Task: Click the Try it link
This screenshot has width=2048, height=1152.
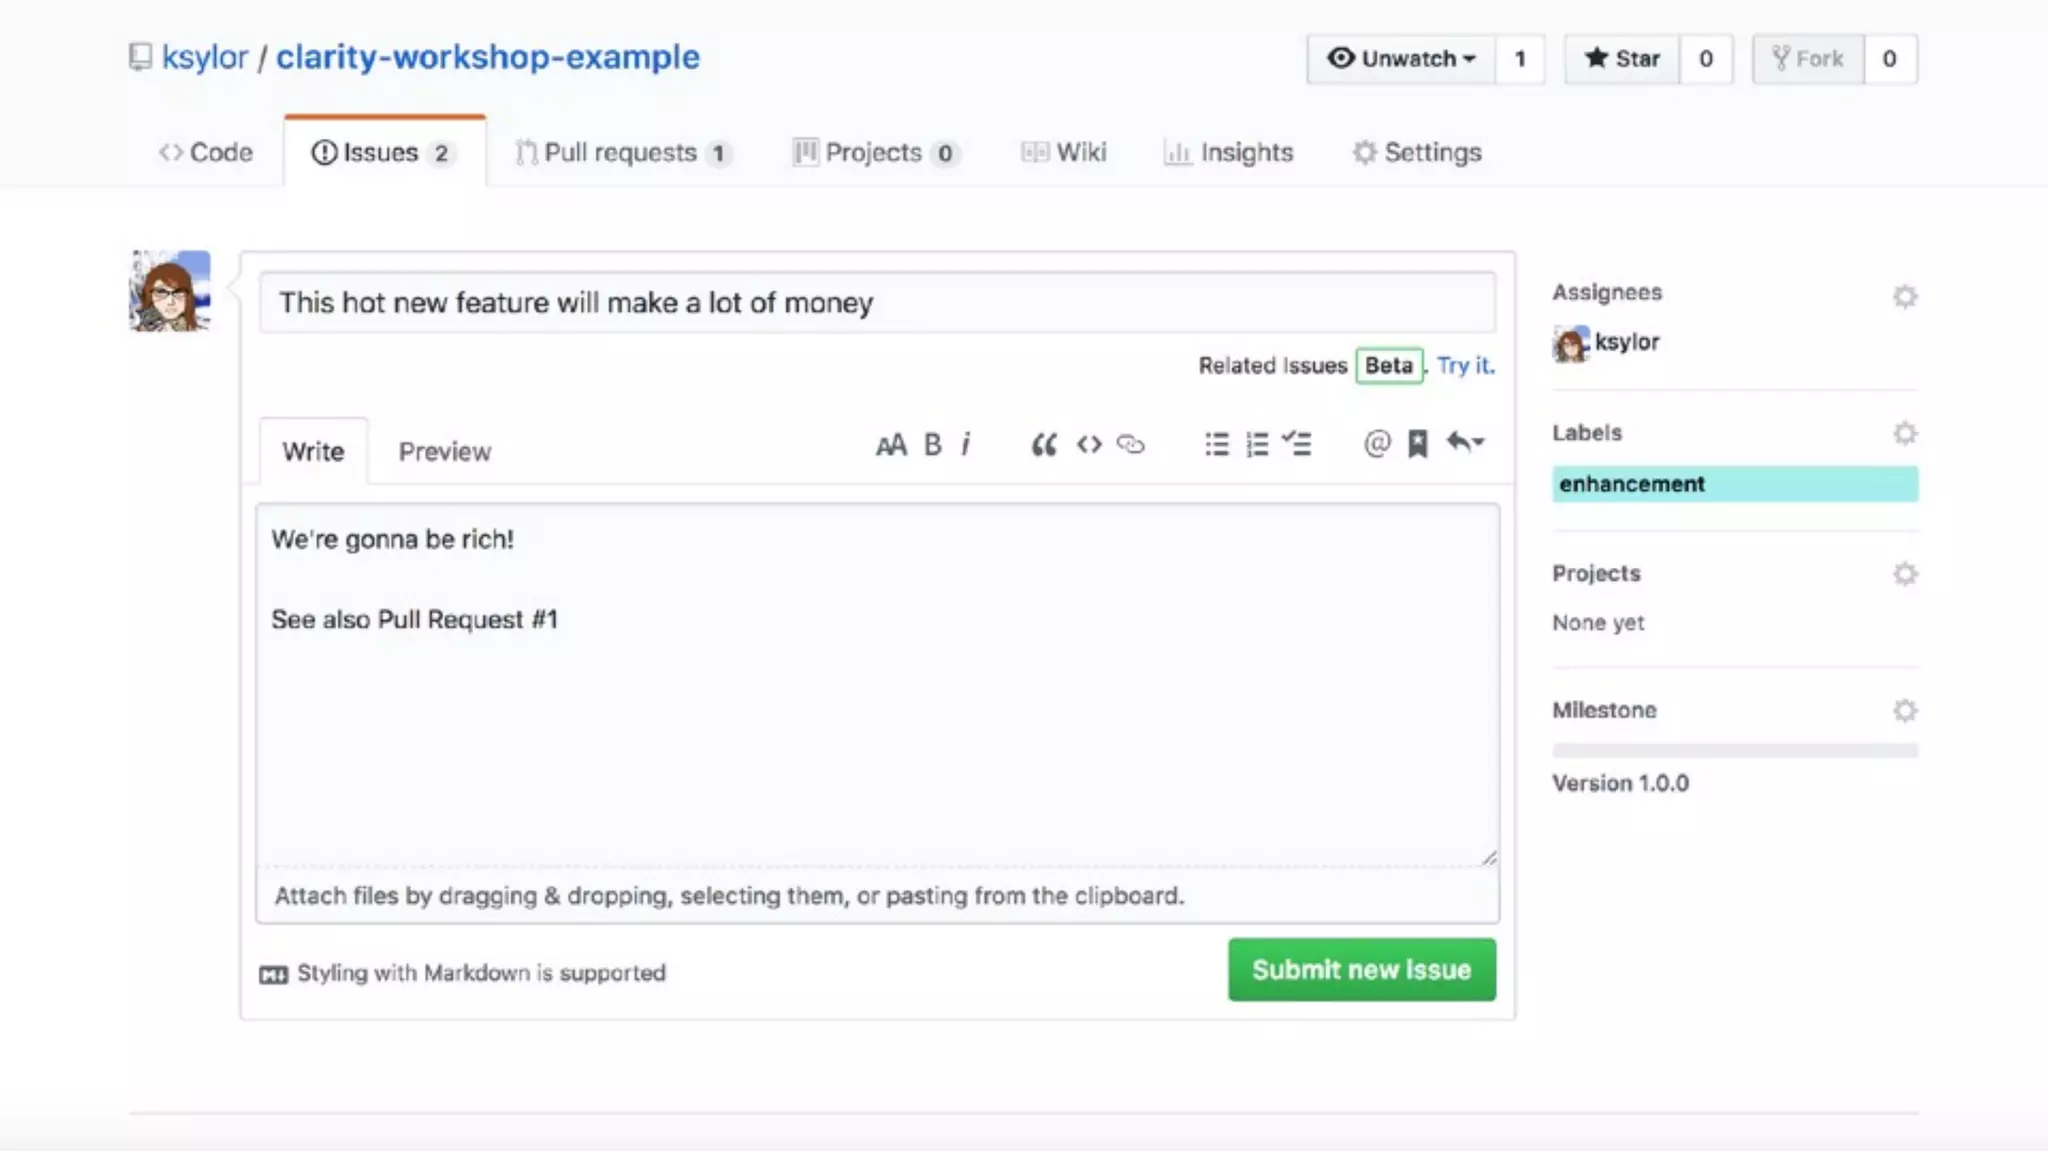Action: [1465, 366]
